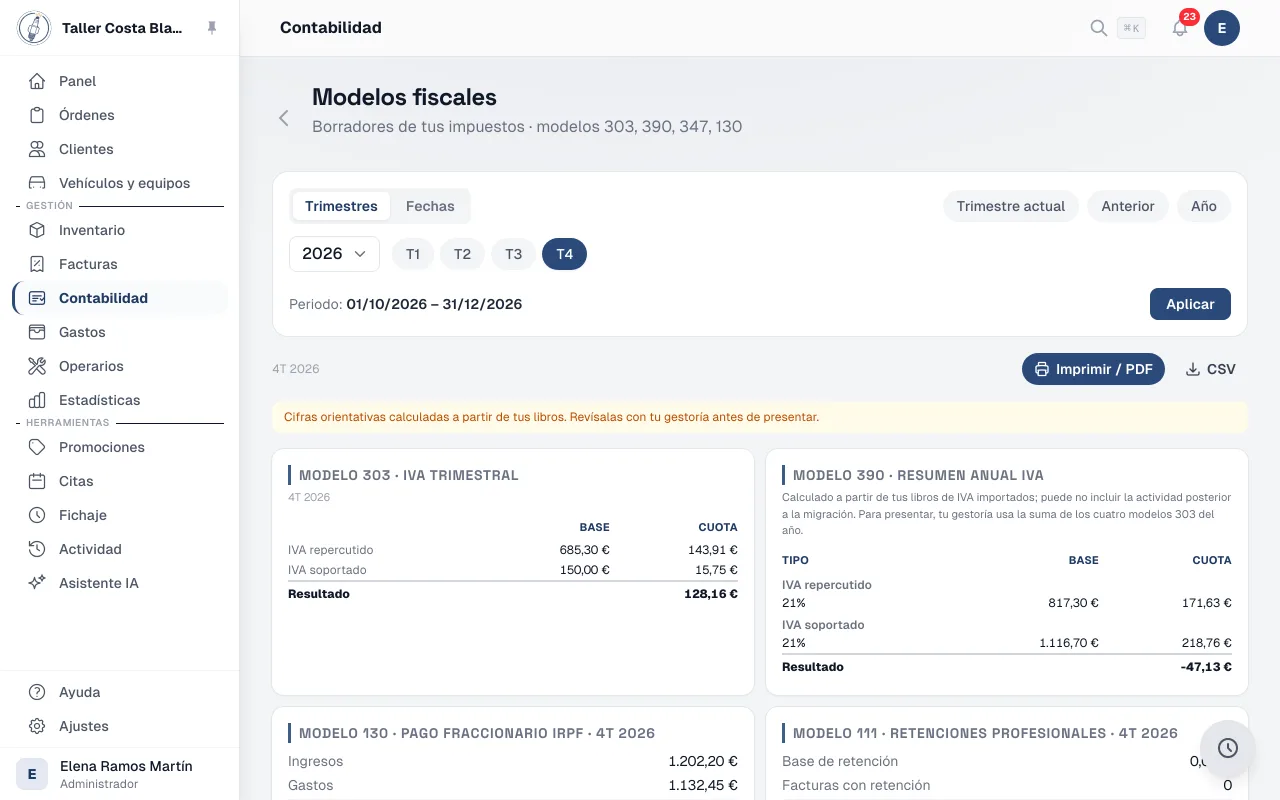
Task: Select quarter T1
Action: pyautogui.click(x=413, y=254)
